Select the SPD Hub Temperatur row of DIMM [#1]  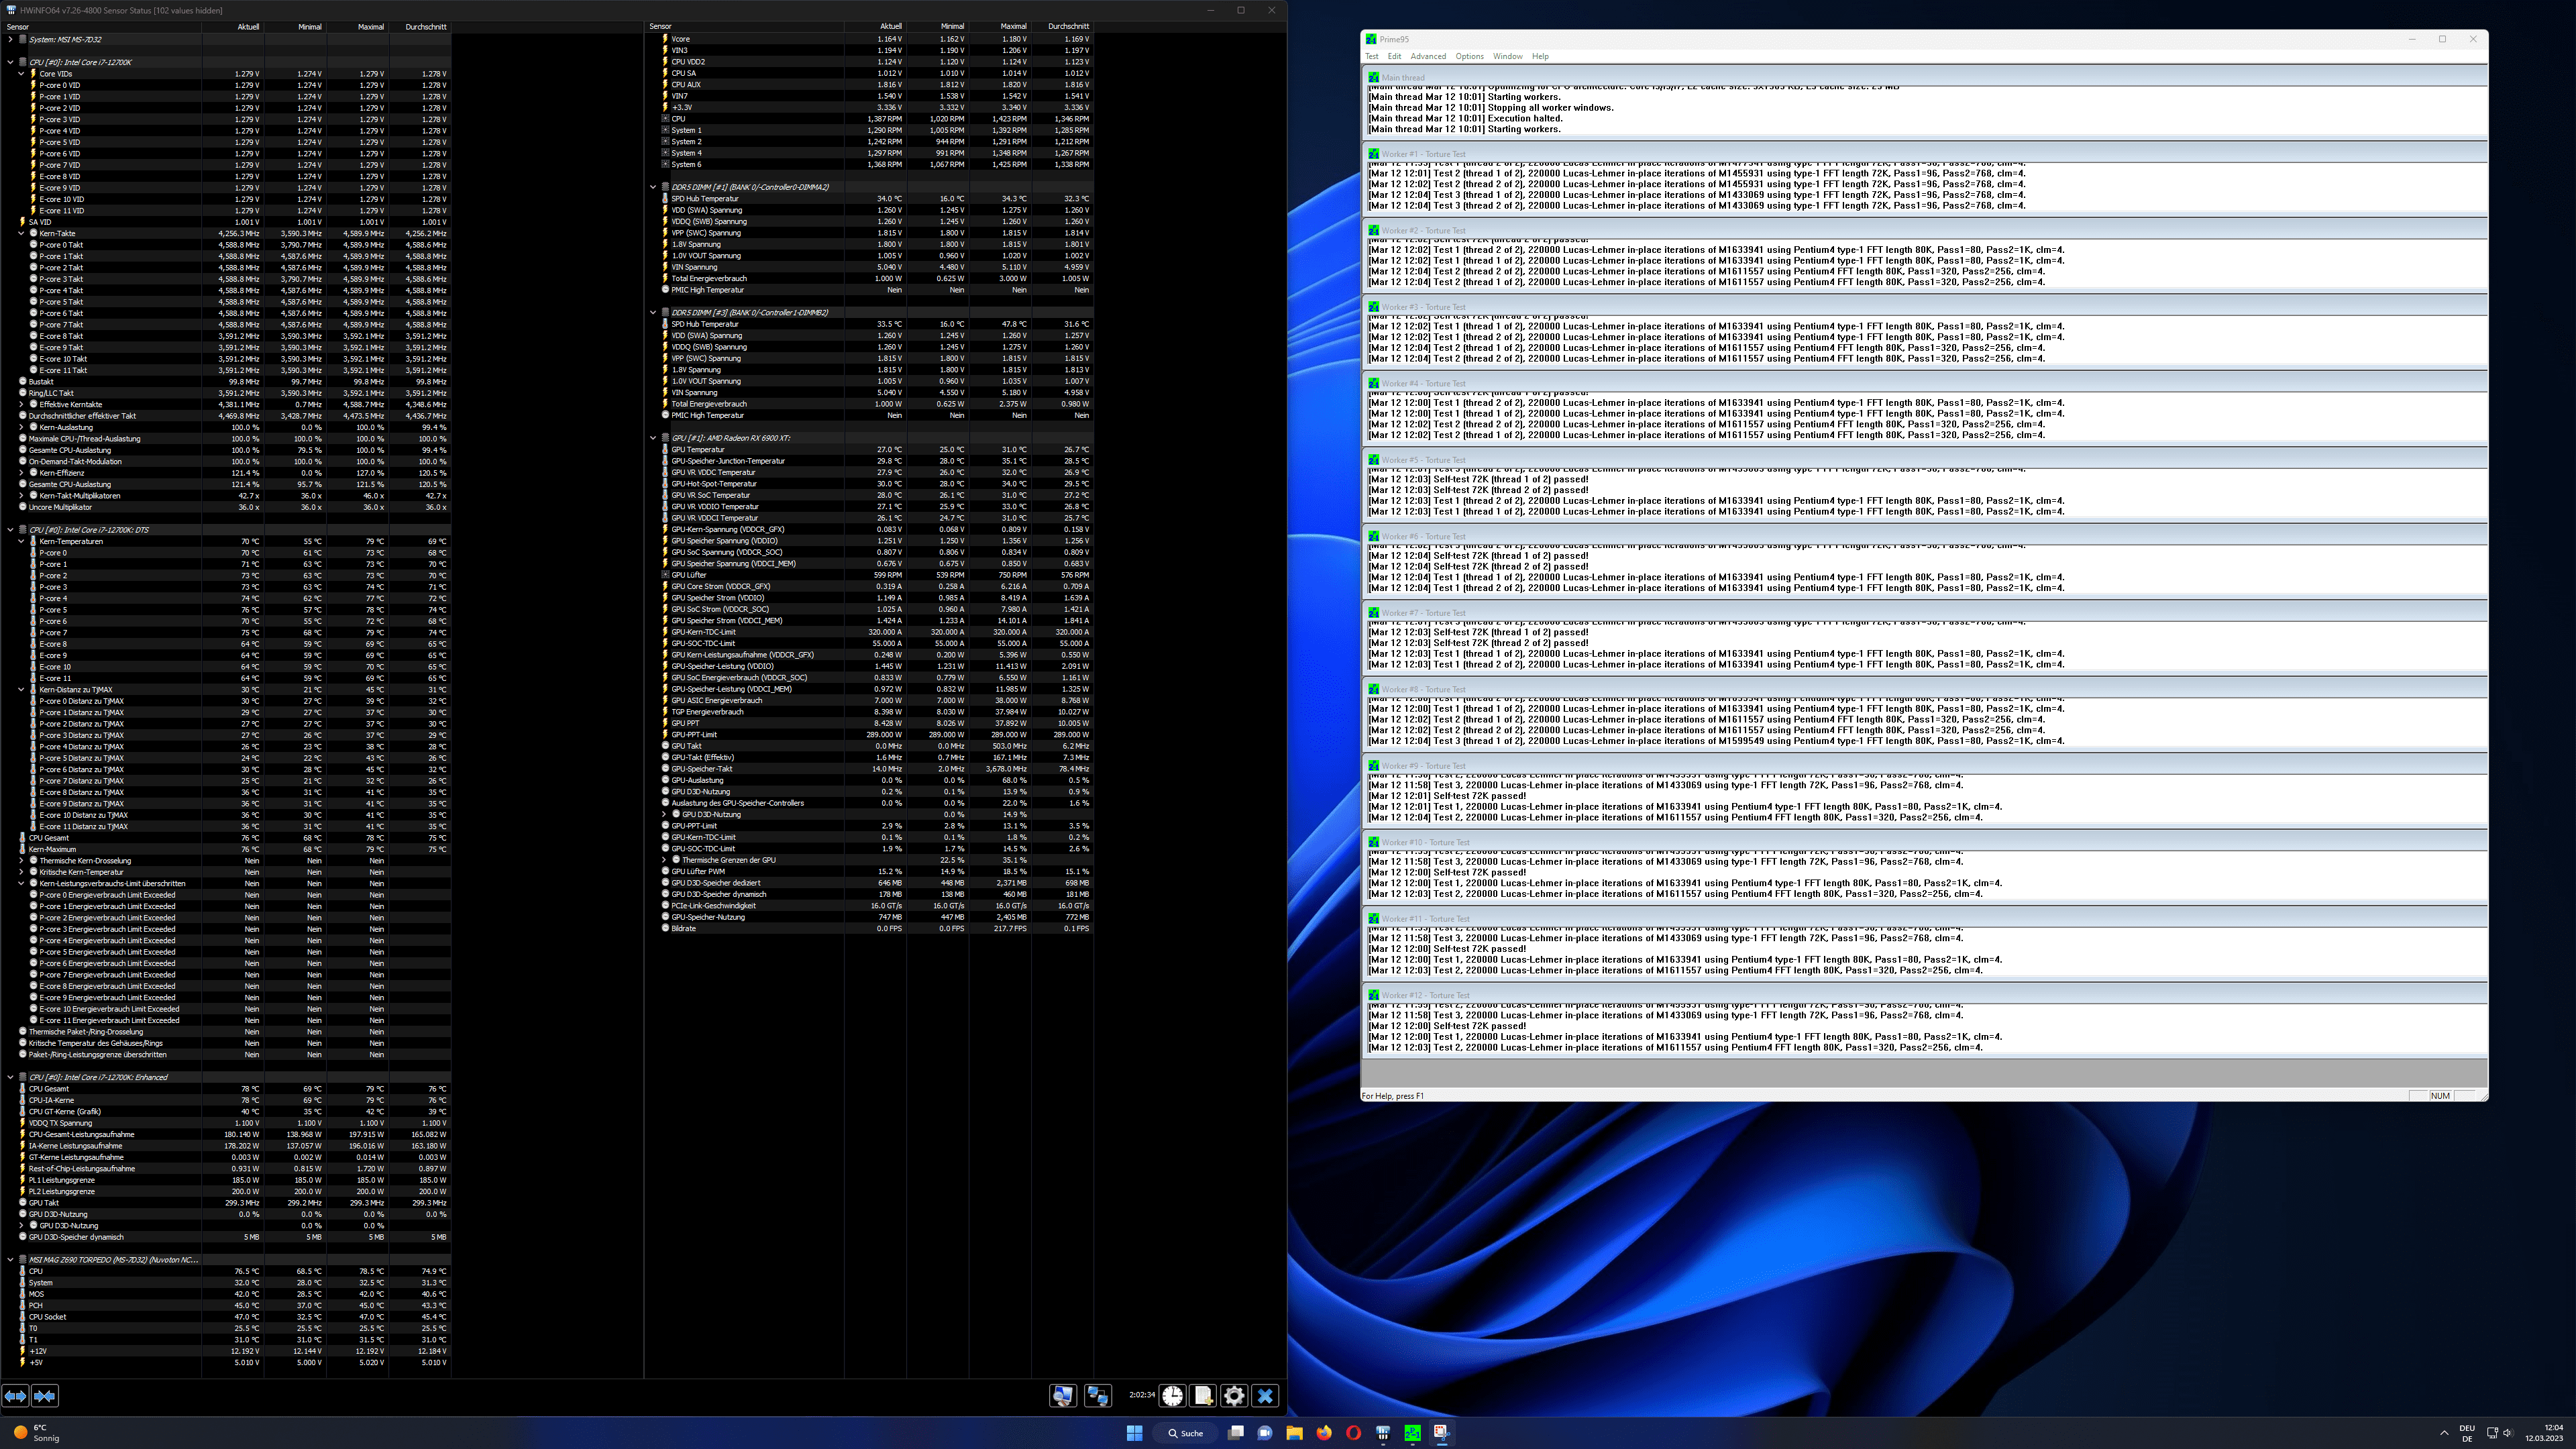click(x=870, y=199)
